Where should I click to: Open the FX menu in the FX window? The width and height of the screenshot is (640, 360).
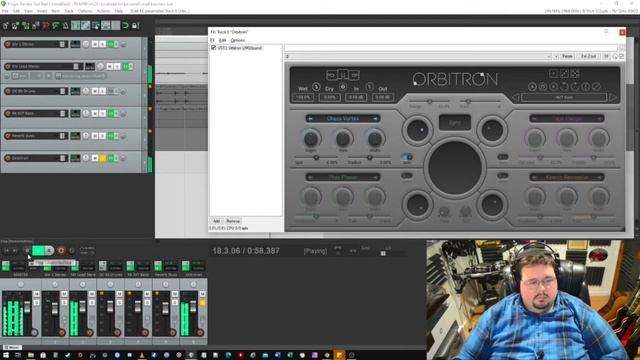212,40
